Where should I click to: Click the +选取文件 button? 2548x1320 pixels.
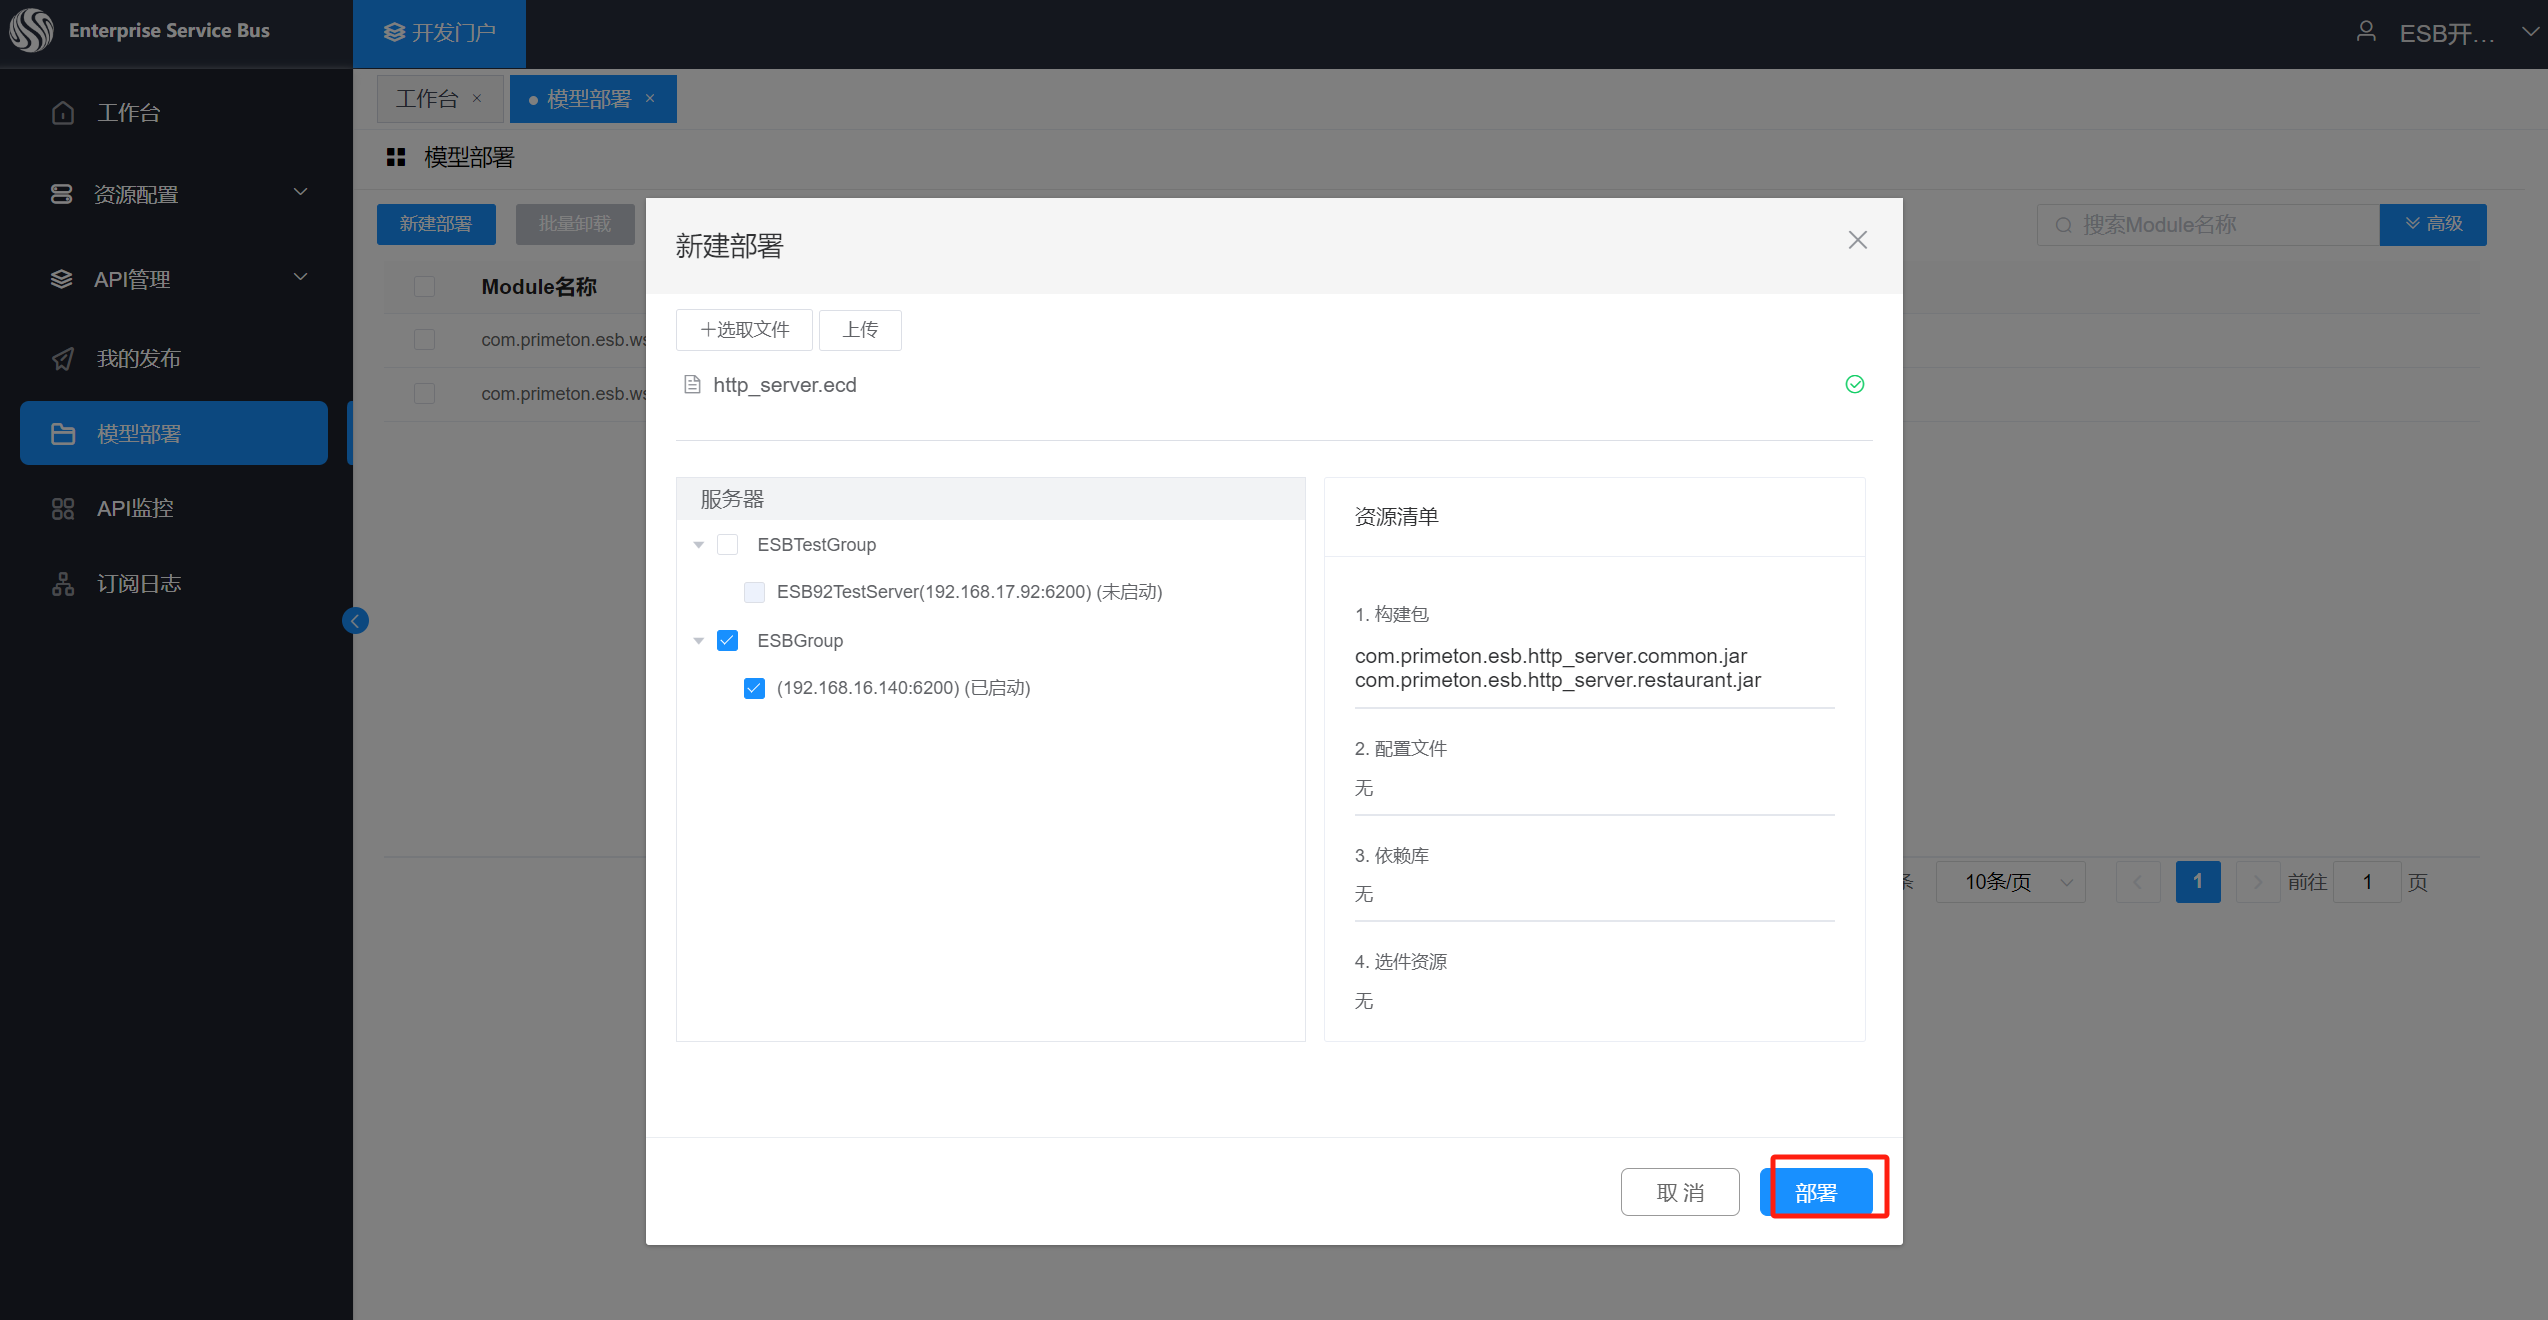click(x=744, y=330)
